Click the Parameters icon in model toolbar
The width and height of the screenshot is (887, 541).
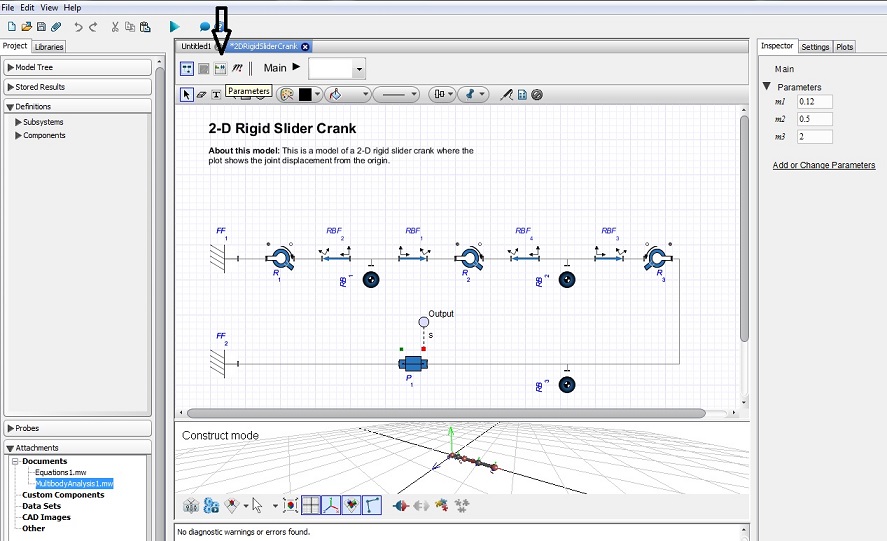point(220,68)
